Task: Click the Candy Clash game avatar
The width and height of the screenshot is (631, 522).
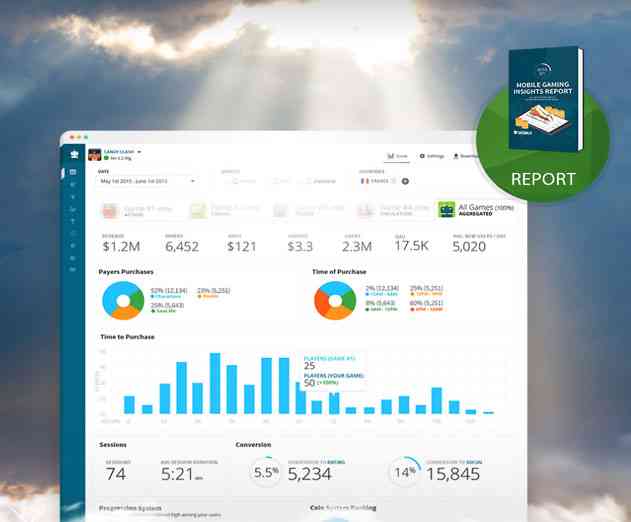Action: (95, 154)
